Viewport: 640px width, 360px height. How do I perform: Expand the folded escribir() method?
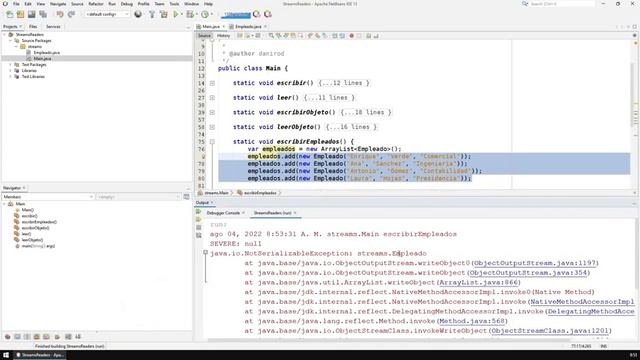tap(212, 83)
